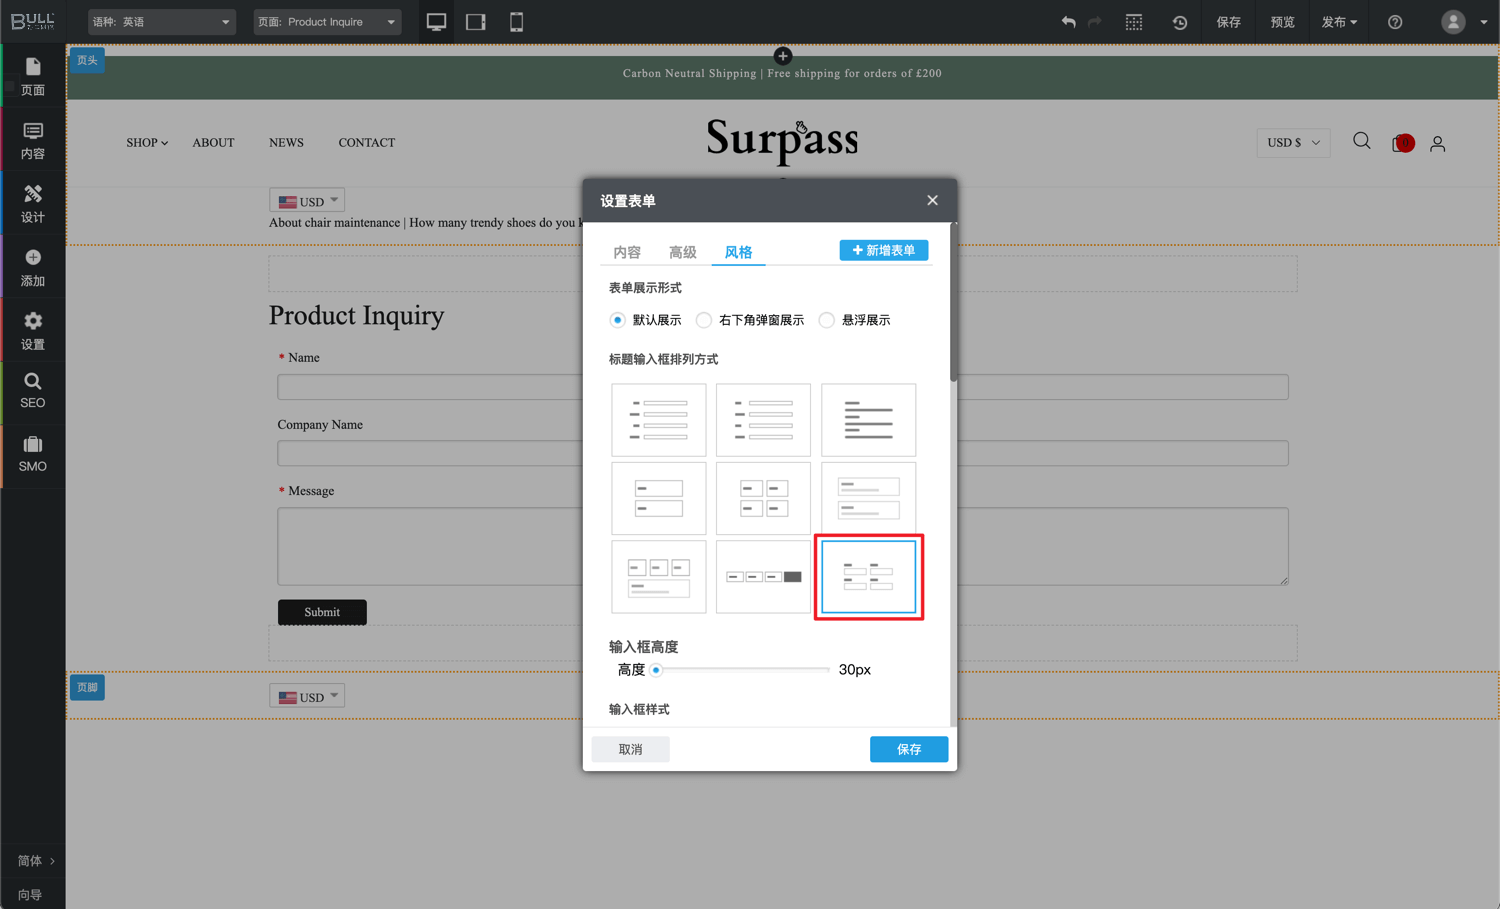
Task: Click 取消 to cancel the dialog
Action: pyautogui.click(x=630, y=749)
